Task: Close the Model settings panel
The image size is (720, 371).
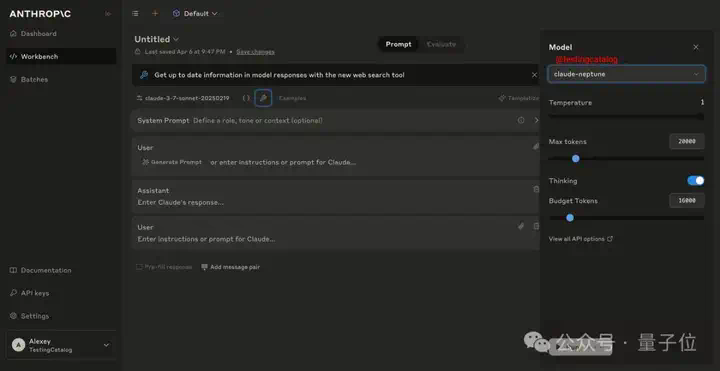Action: 696,47
